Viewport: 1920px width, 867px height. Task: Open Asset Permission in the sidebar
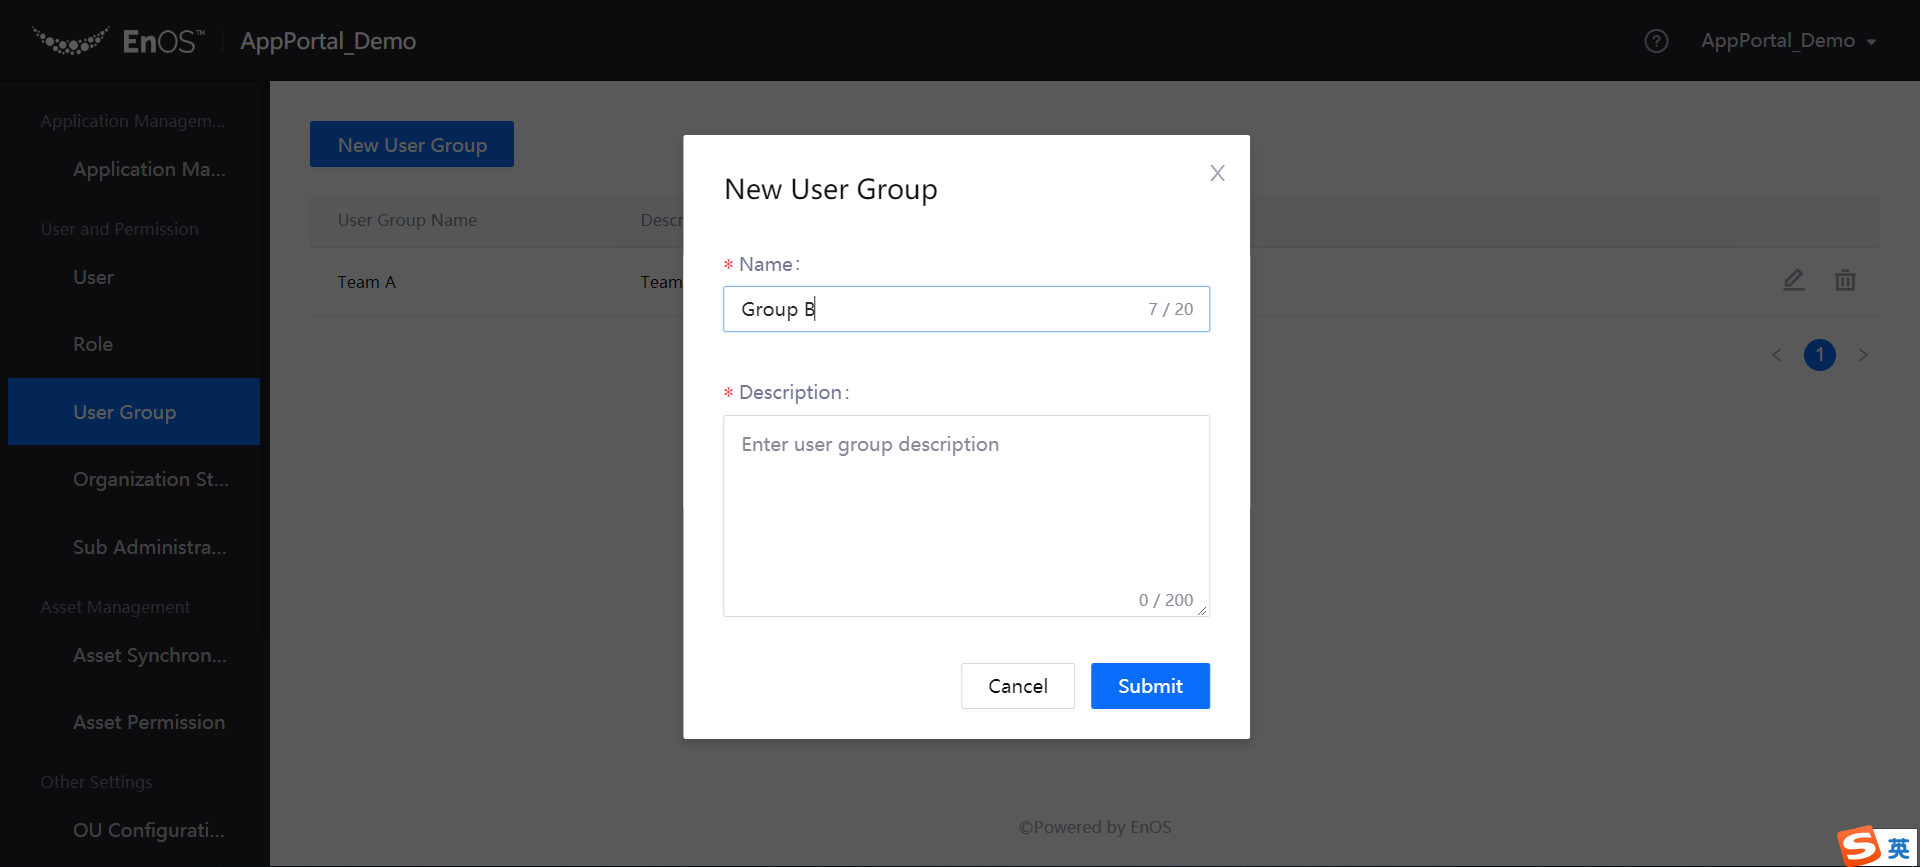tap(149, 722)
